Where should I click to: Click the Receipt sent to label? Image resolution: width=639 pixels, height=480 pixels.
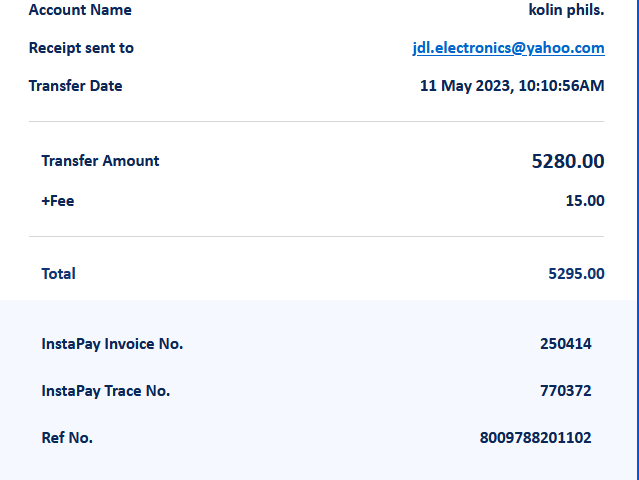[81, 48]
